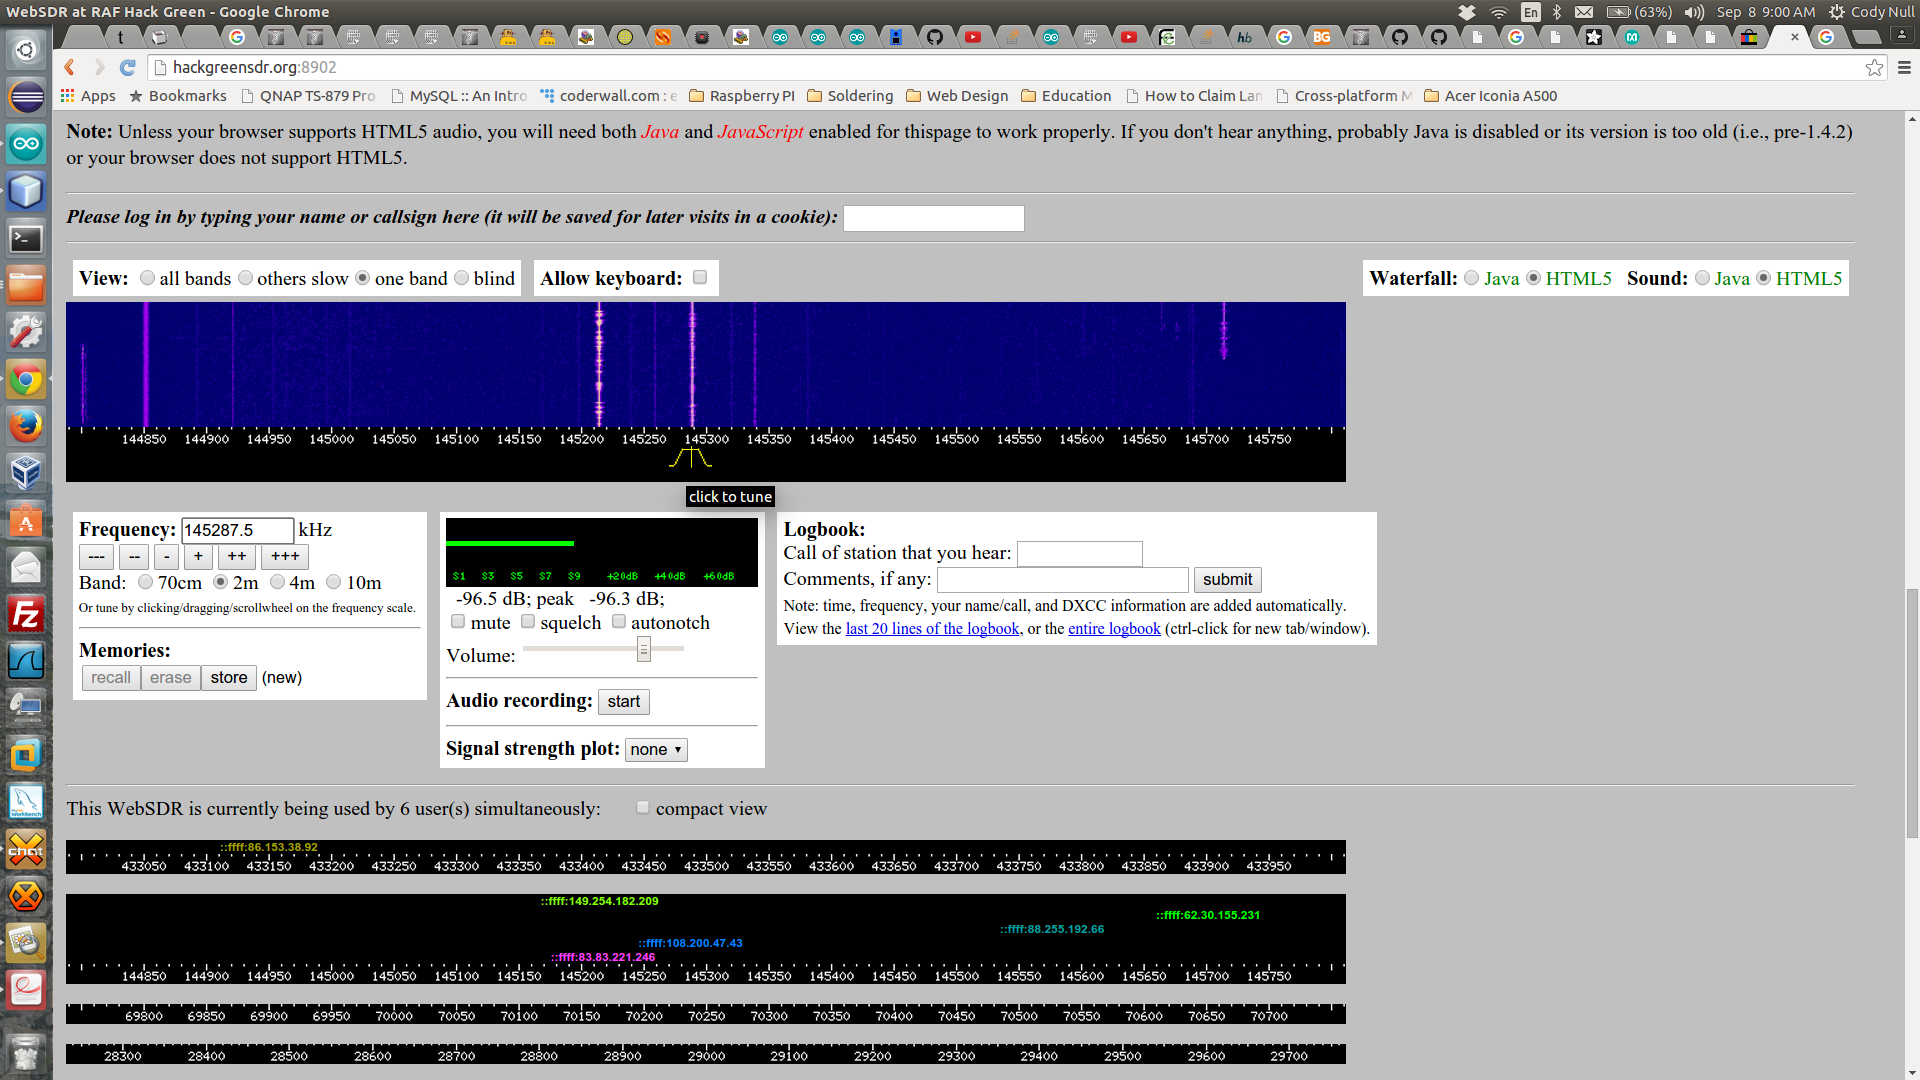Click the '+++' frequency step button
Image resolution: width=1920 pixels, height=1080 pixels.
285,557
